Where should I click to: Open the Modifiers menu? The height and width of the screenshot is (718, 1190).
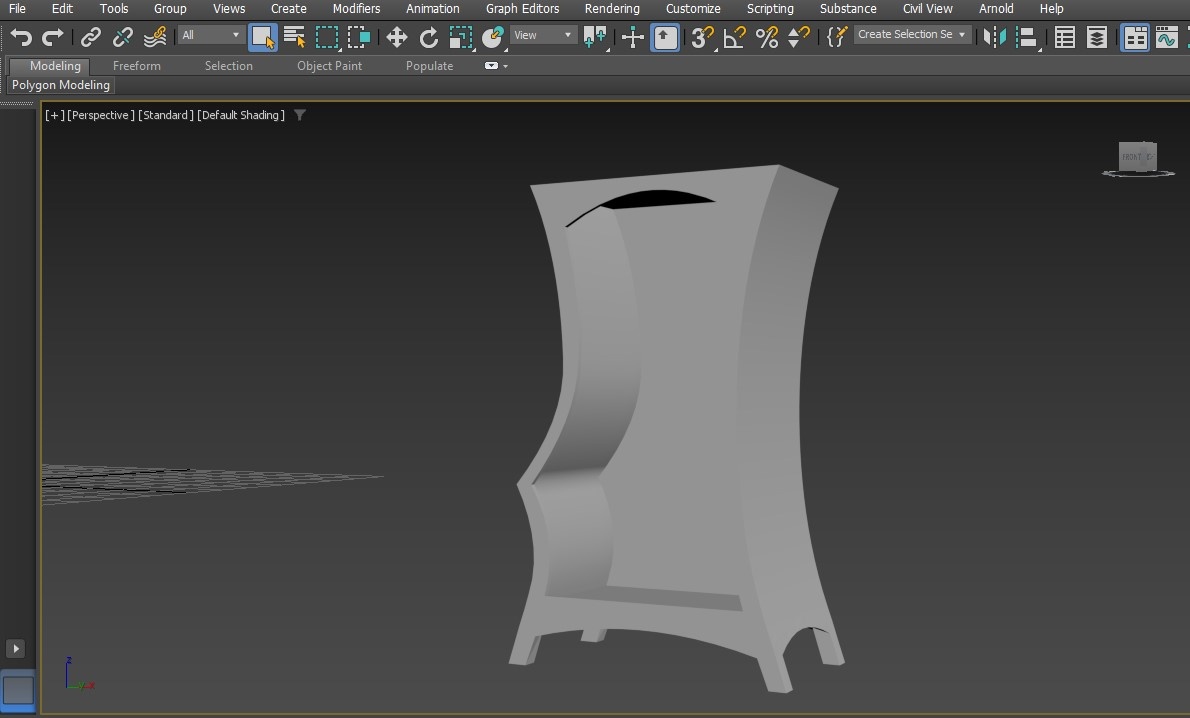[x=356, y=8]
